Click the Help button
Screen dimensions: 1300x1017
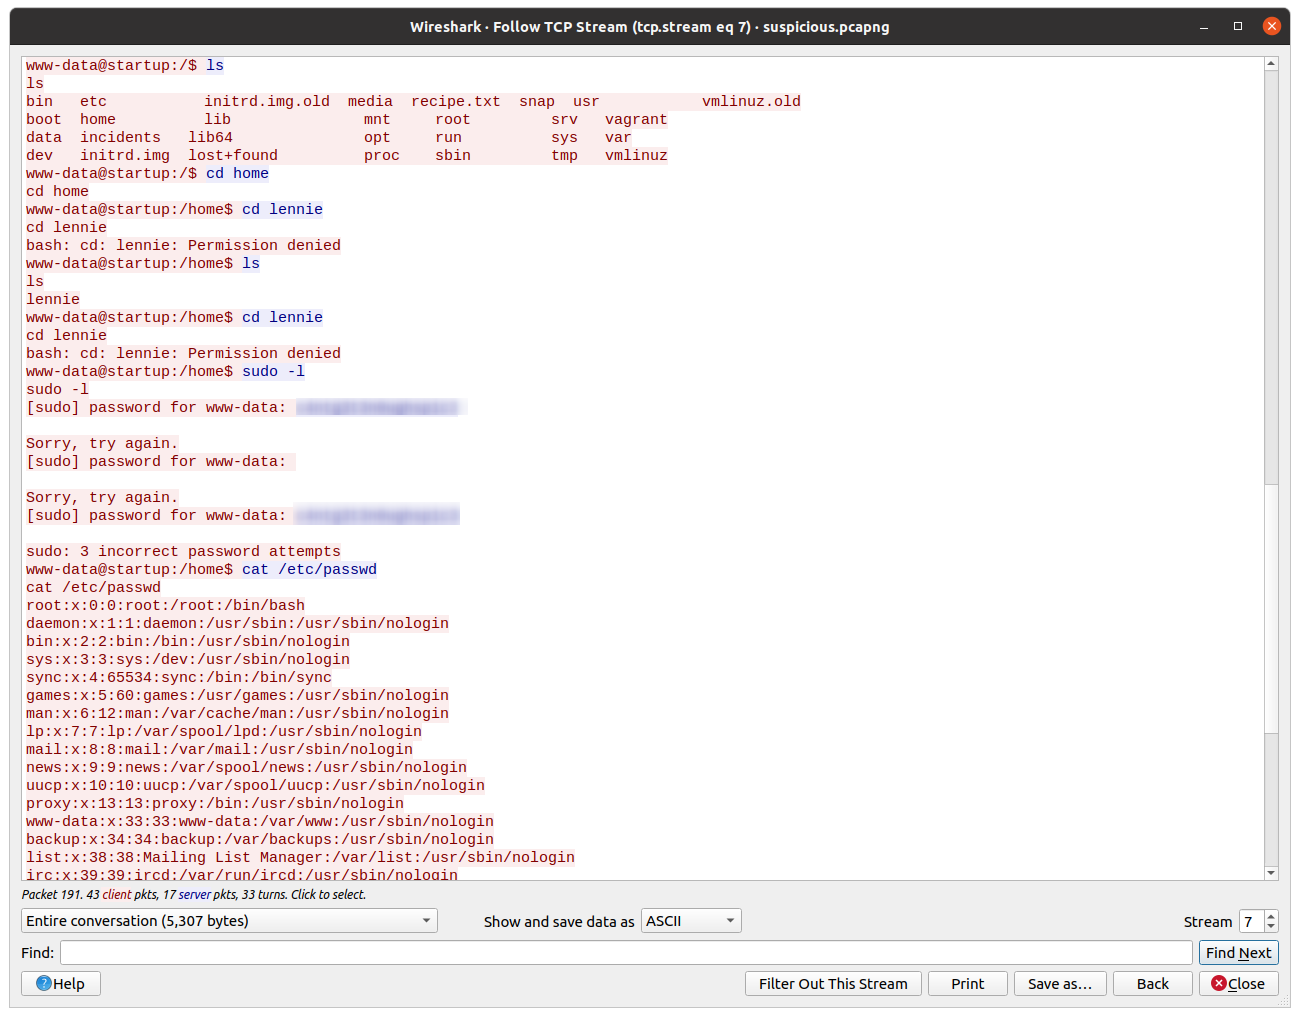(61, 983)
